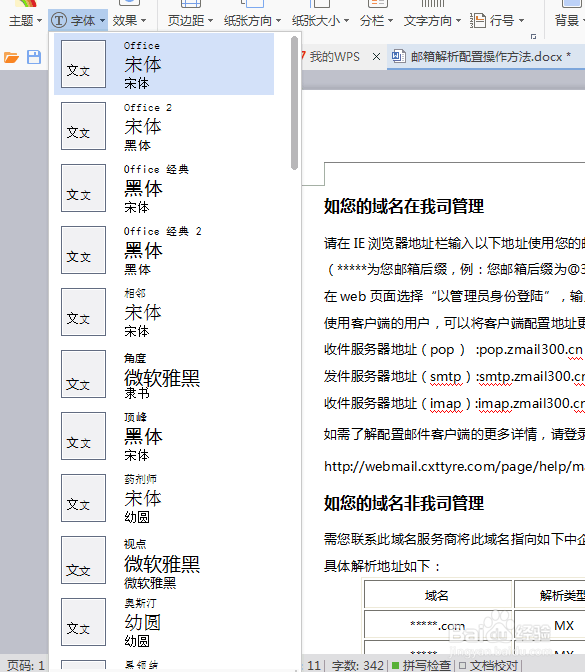Expand the 分栏 columns dropdown
Viewport: 585px width, 672px height.
(376, 20)
